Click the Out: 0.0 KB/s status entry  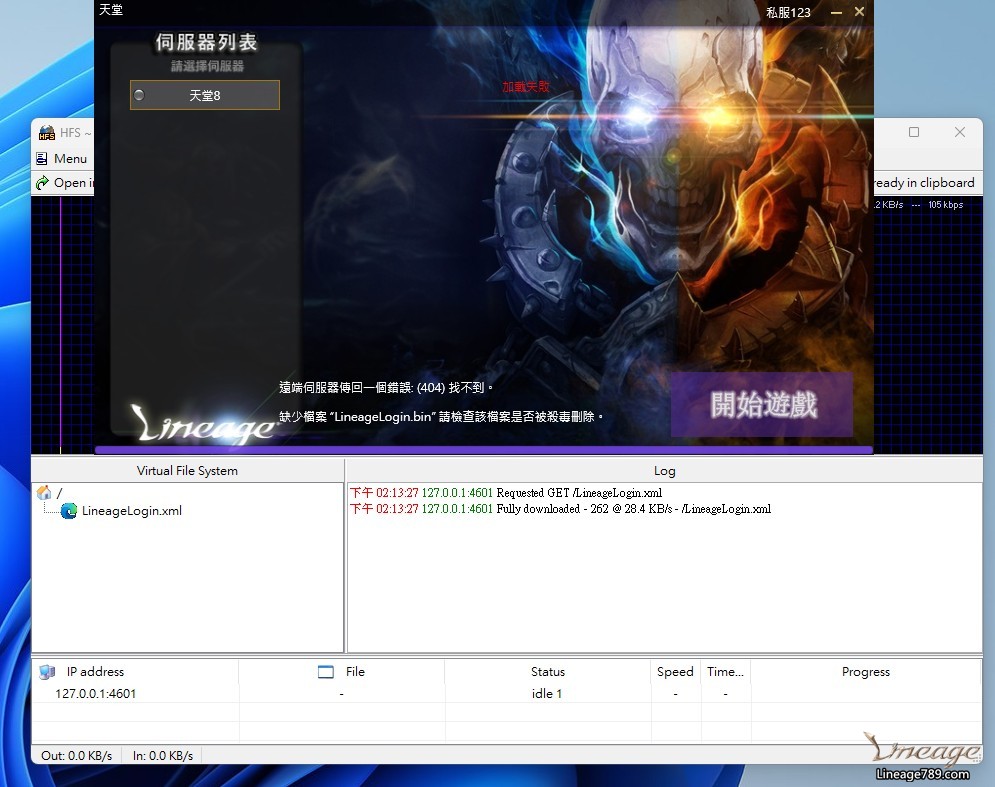tap(76, 755)
